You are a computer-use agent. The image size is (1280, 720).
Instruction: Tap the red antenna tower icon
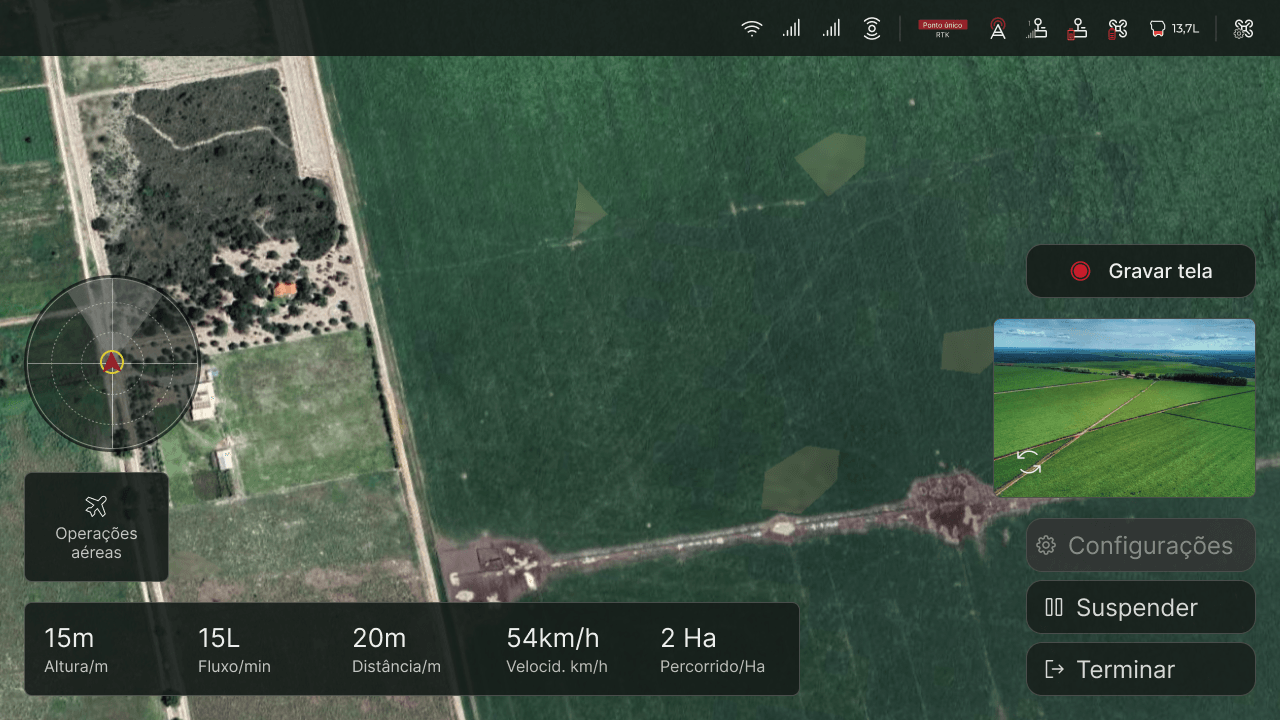[998, 29]
